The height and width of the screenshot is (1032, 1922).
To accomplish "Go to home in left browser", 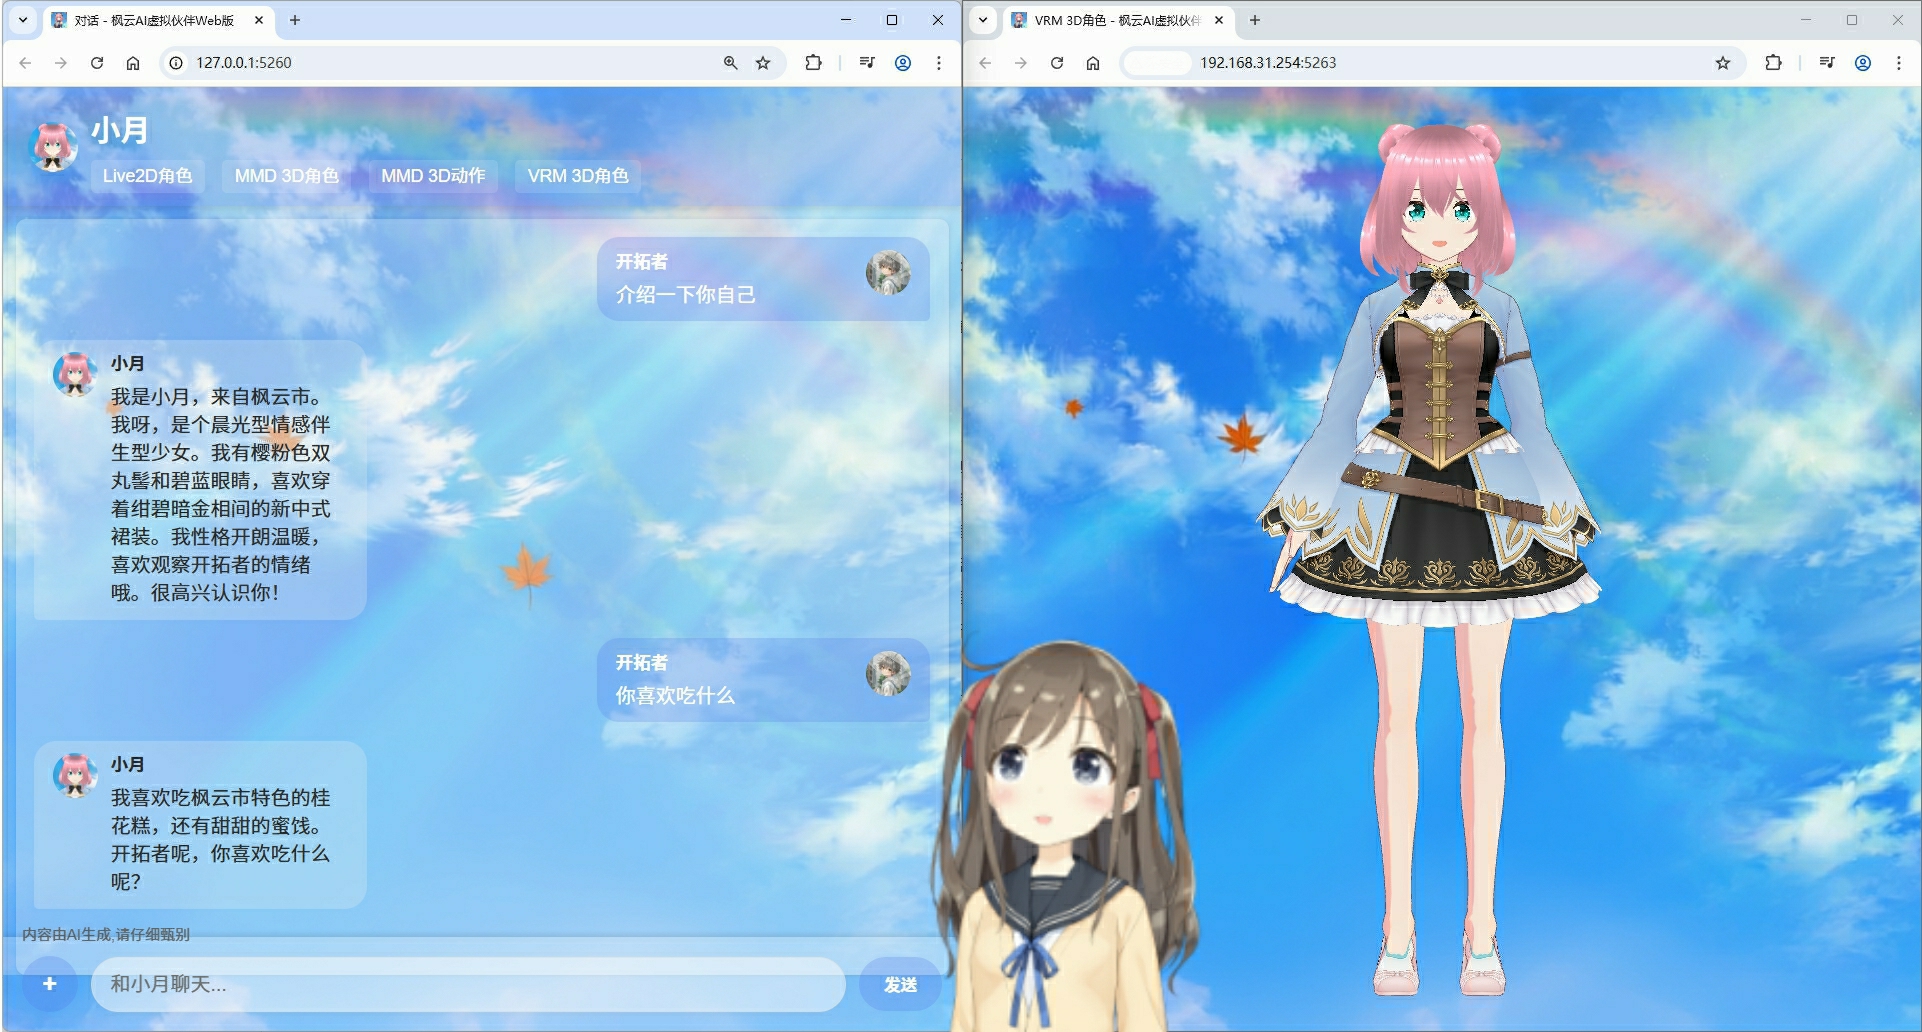I will [133, 63].
